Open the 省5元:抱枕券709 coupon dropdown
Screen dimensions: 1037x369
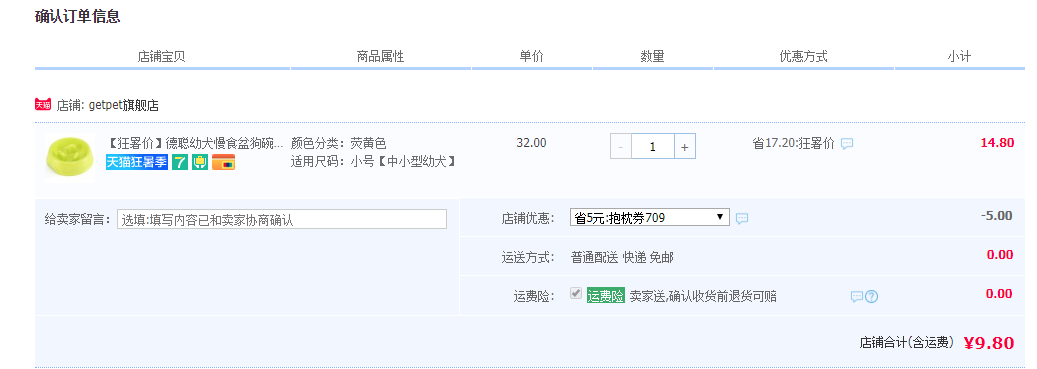point(649,218)
